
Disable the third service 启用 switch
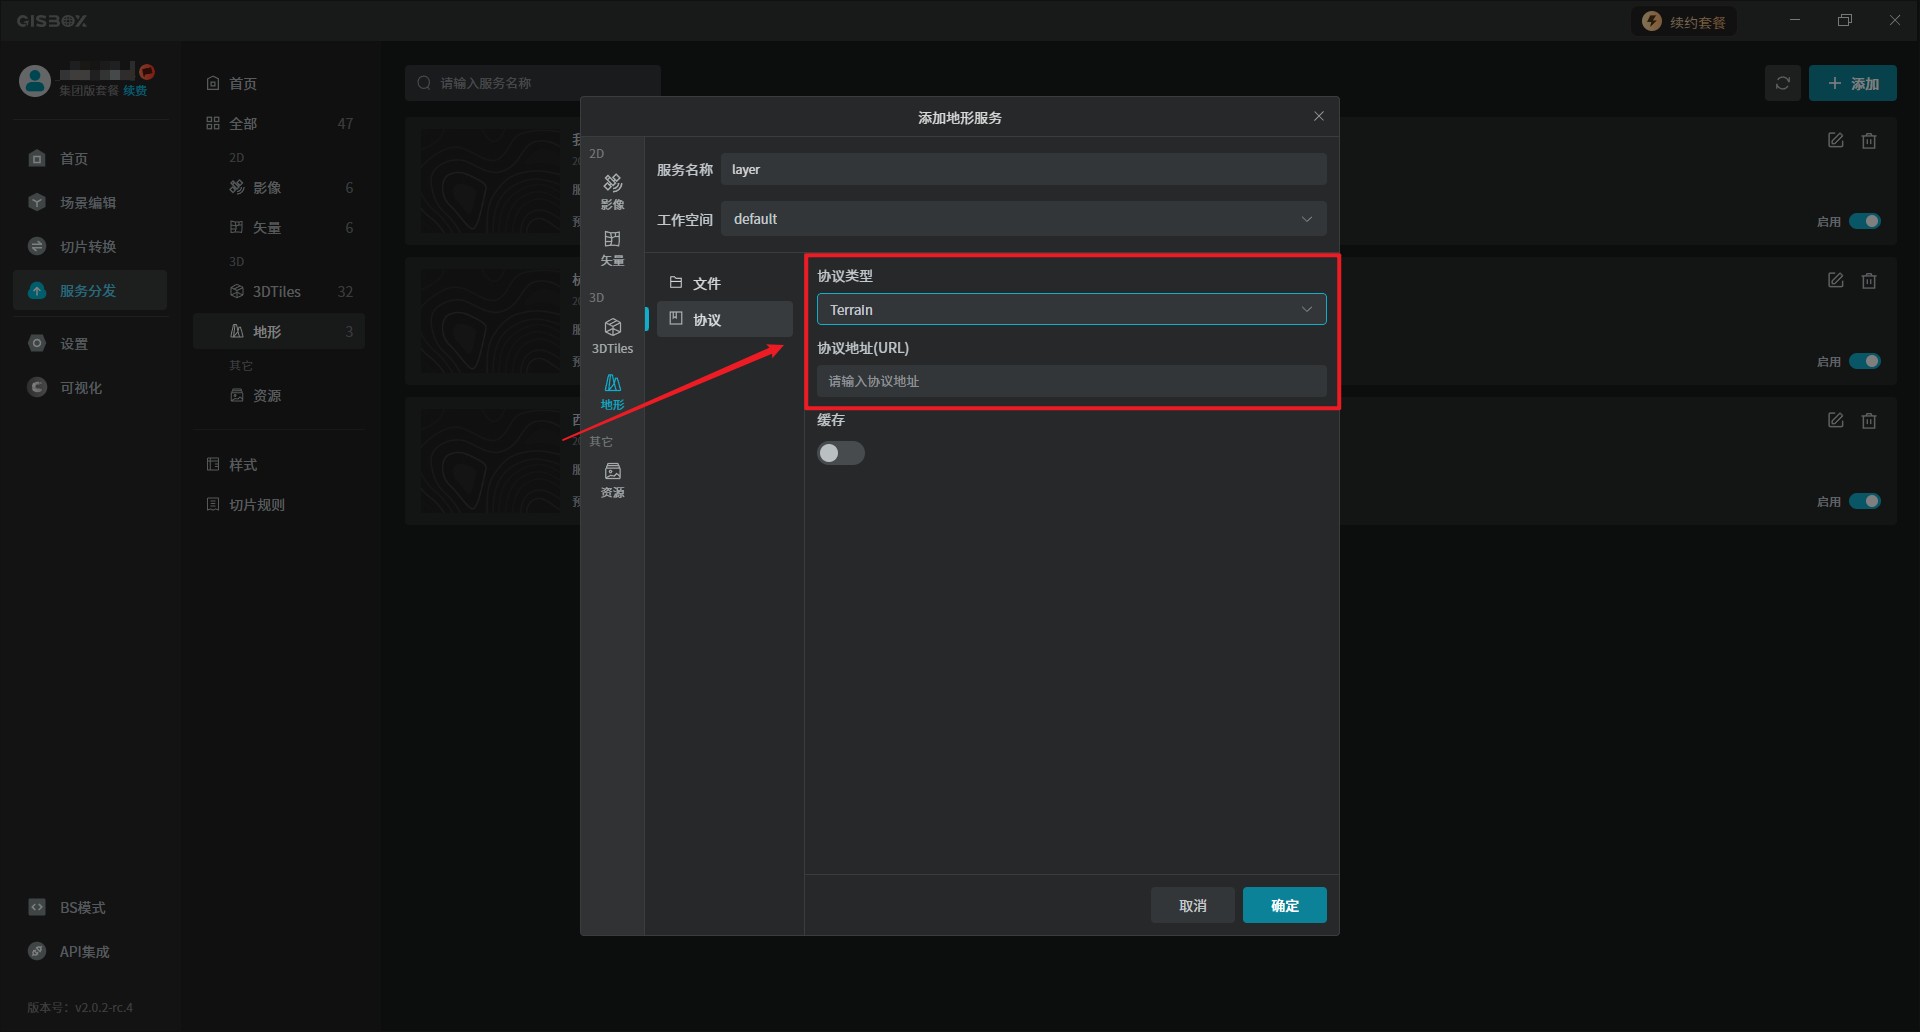point(1864,501)
